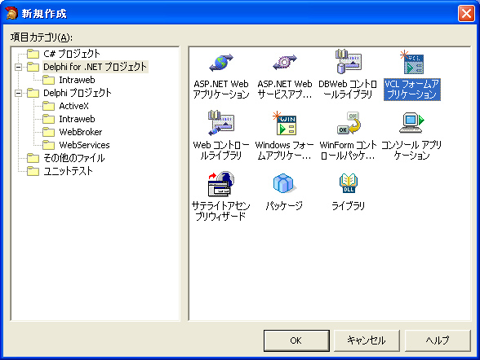The height and width of the screenshot is (360, 480).
Task: Select the サテライトアセンブリウィザード icon
Action: pyautogui.click(x=221, y=184)
